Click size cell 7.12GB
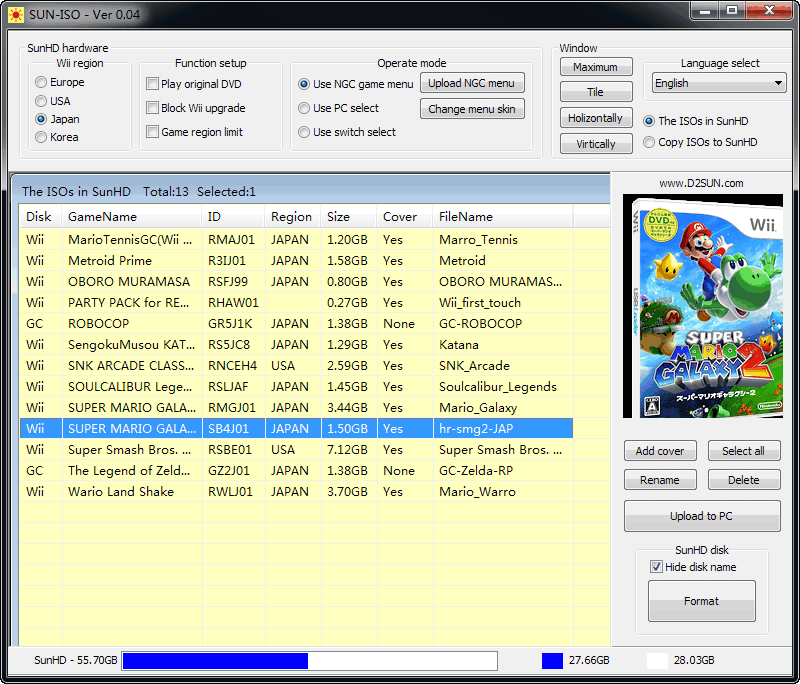The height and width of the screenshot is (684, 800). 347,450
